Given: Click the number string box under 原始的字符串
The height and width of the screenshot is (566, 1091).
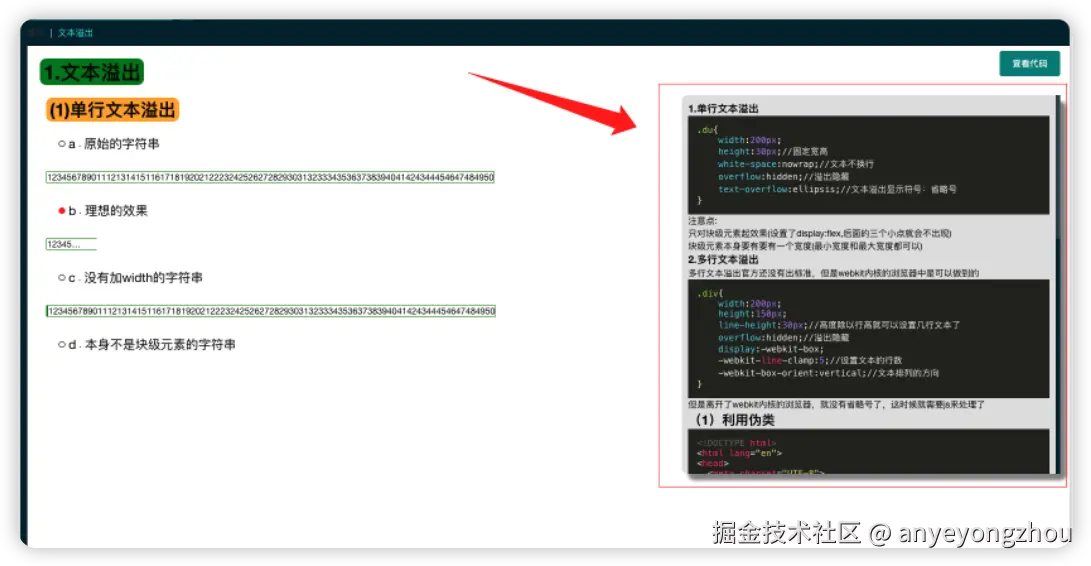Looking at the screenshot, I should [270, 178].
